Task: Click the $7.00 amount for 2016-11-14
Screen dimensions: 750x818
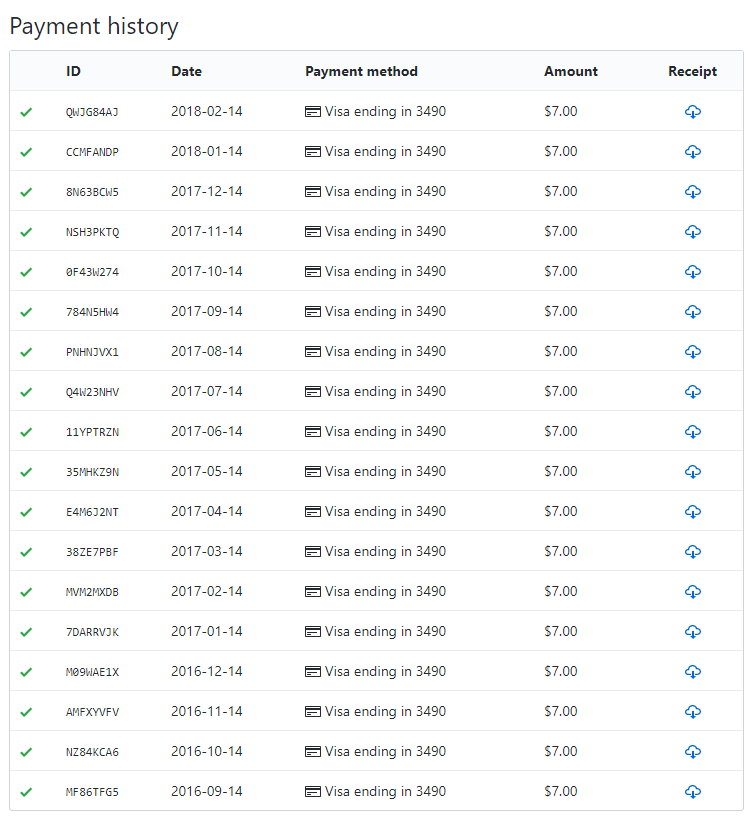Action: (560, 711)
